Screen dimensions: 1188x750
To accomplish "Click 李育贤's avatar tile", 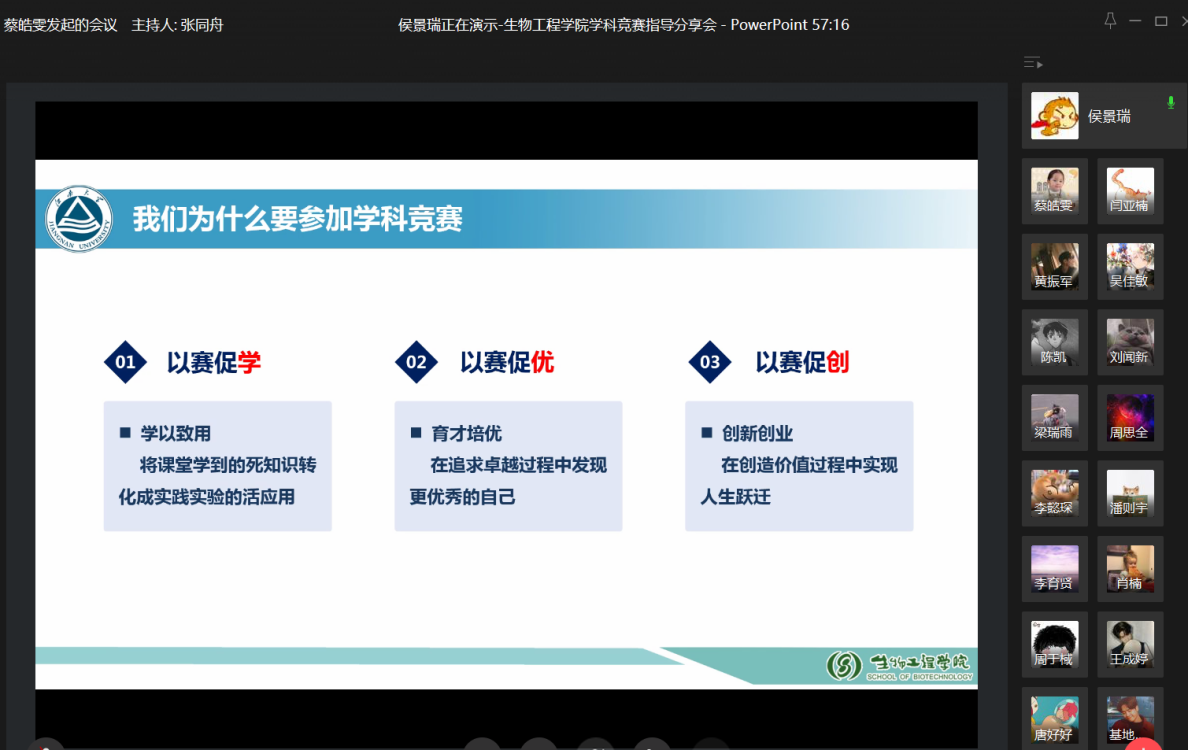I will point(1054,569).
